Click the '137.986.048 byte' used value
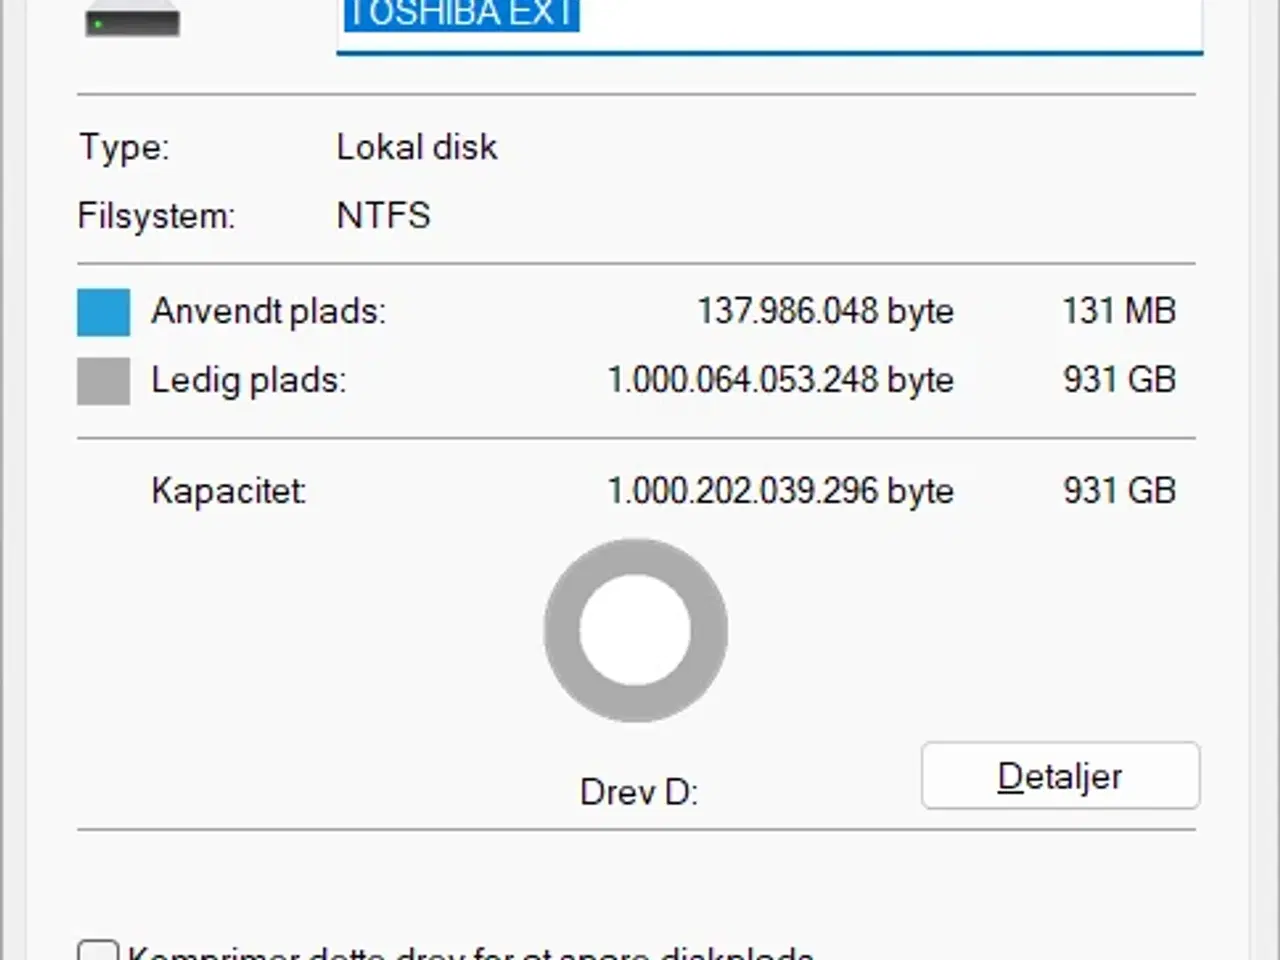 [825, 311]
